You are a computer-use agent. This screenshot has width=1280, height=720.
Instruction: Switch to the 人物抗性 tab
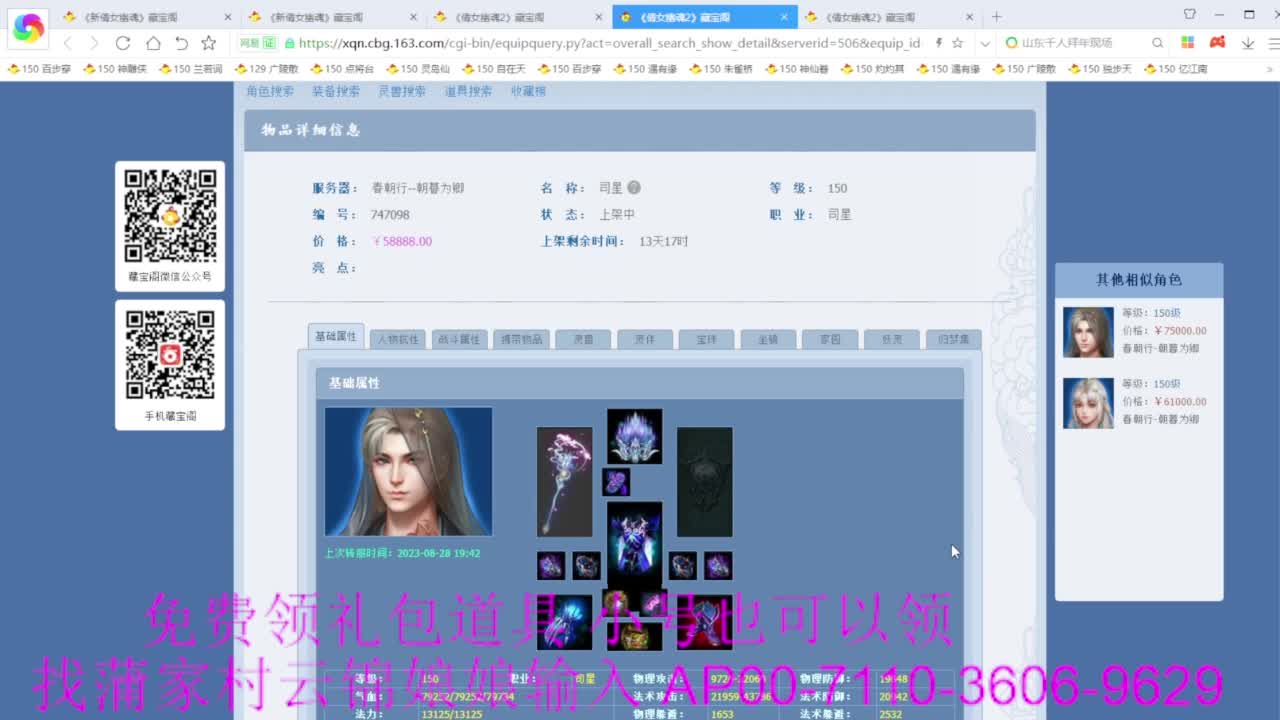pos(397,339)
